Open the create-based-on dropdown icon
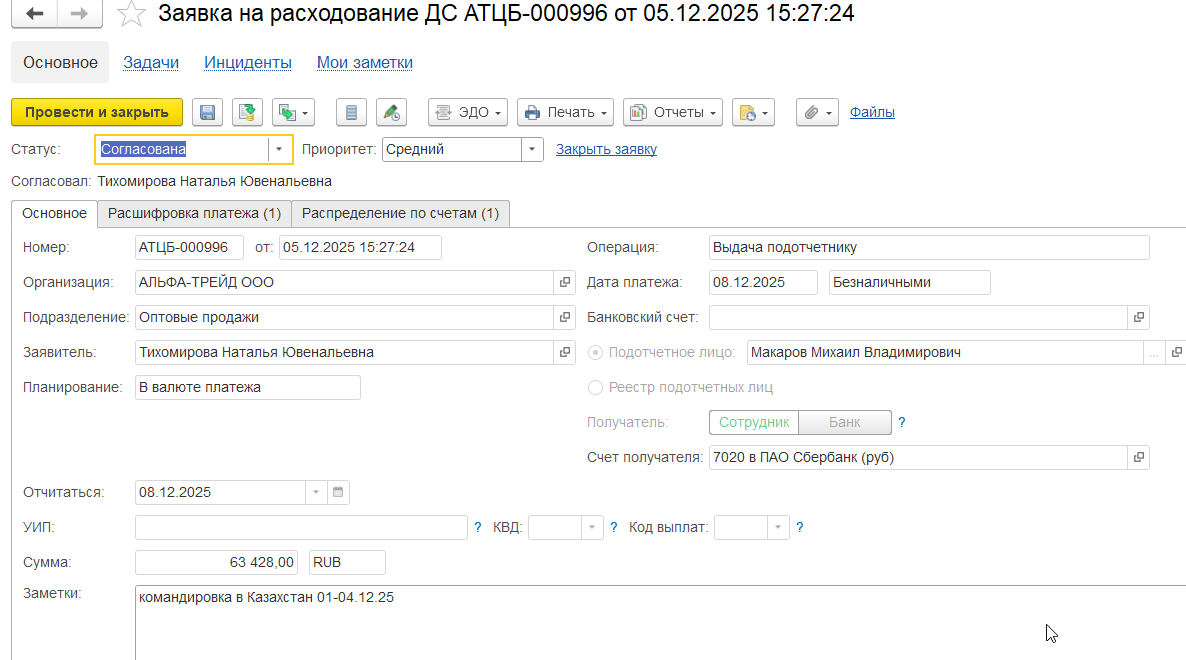This screenshot has width=1186, height=660. 293,112
